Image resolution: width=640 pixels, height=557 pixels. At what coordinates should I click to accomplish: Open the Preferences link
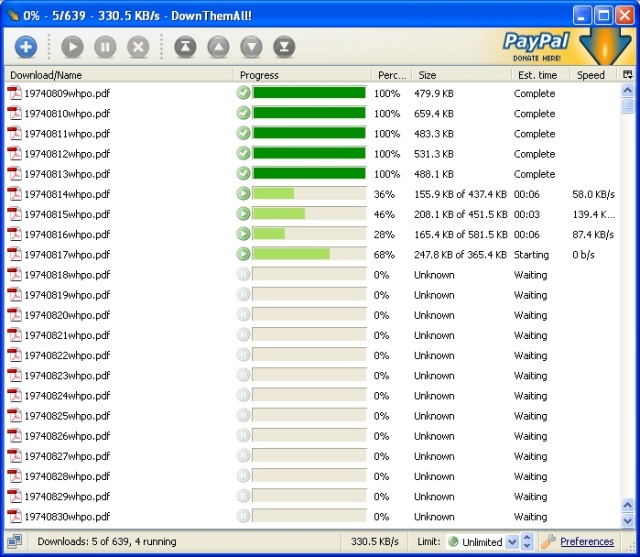(587, 541)
